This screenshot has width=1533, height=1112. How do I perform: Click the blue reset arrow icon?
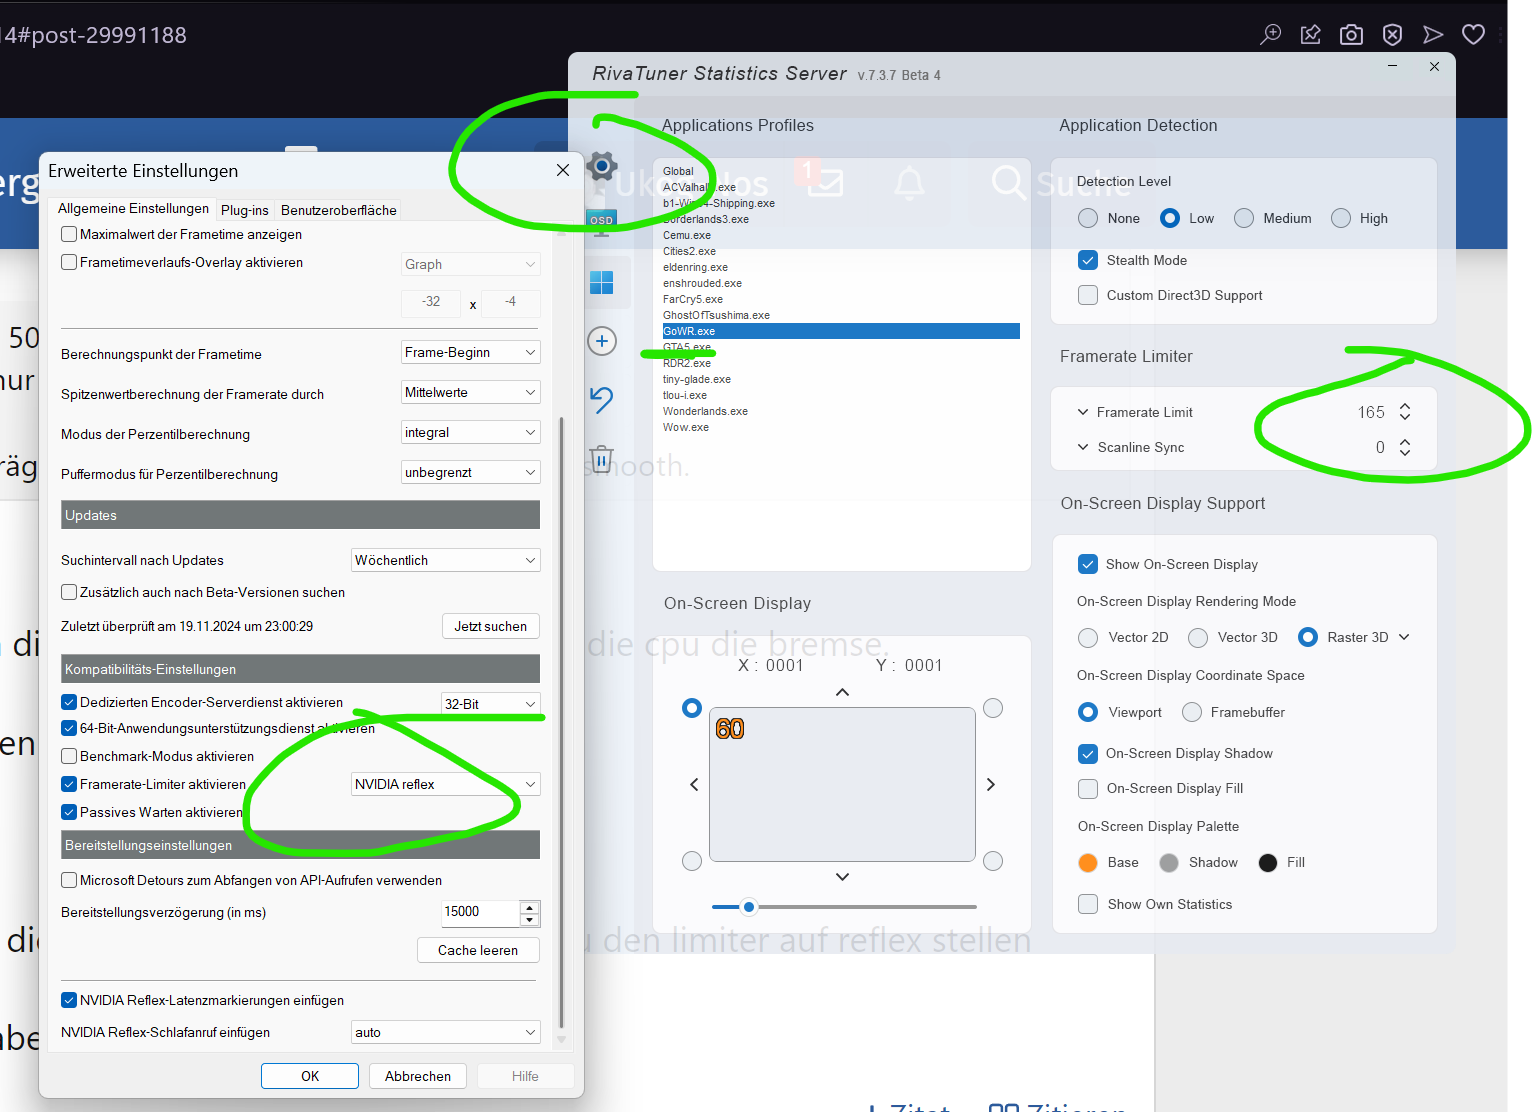[602, 400]
